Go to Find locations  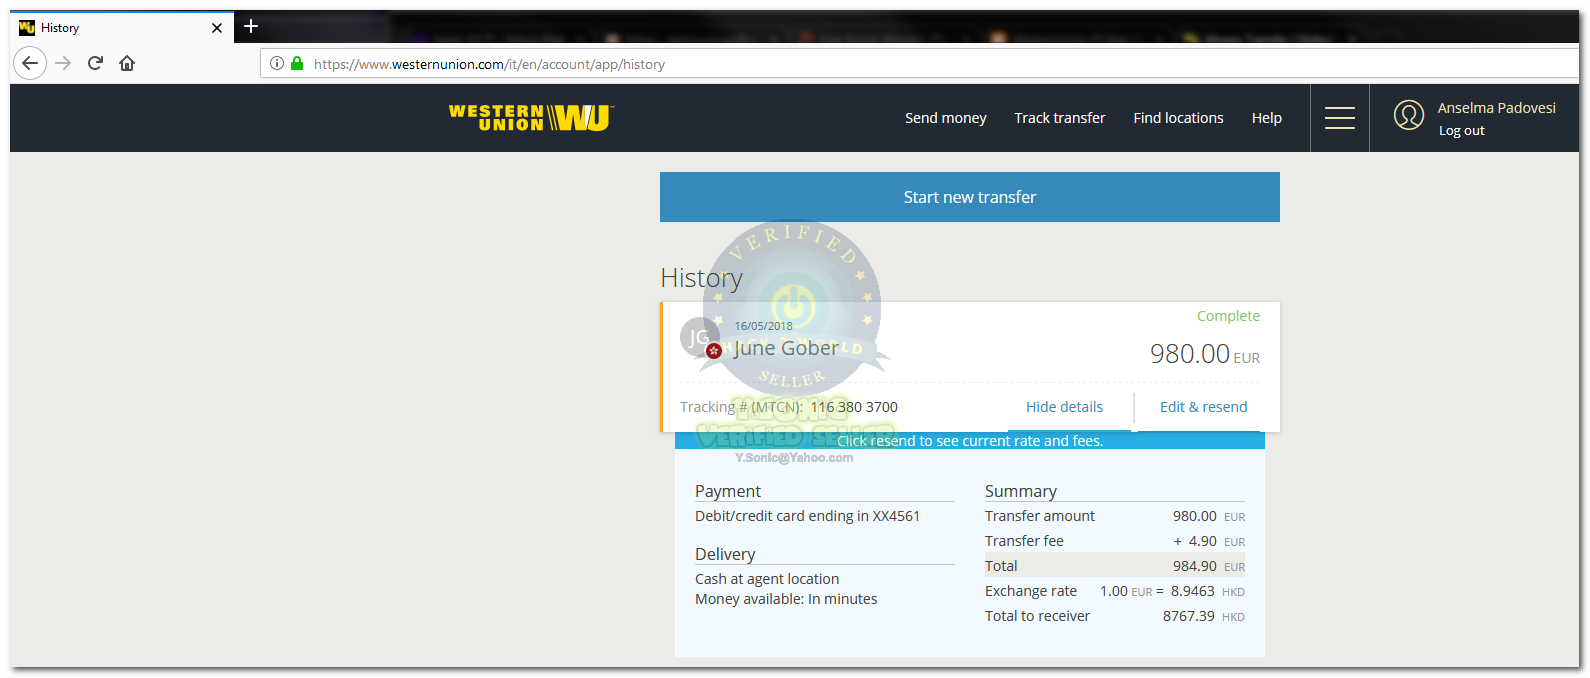pyautogui.click(x=1178, y=118)
